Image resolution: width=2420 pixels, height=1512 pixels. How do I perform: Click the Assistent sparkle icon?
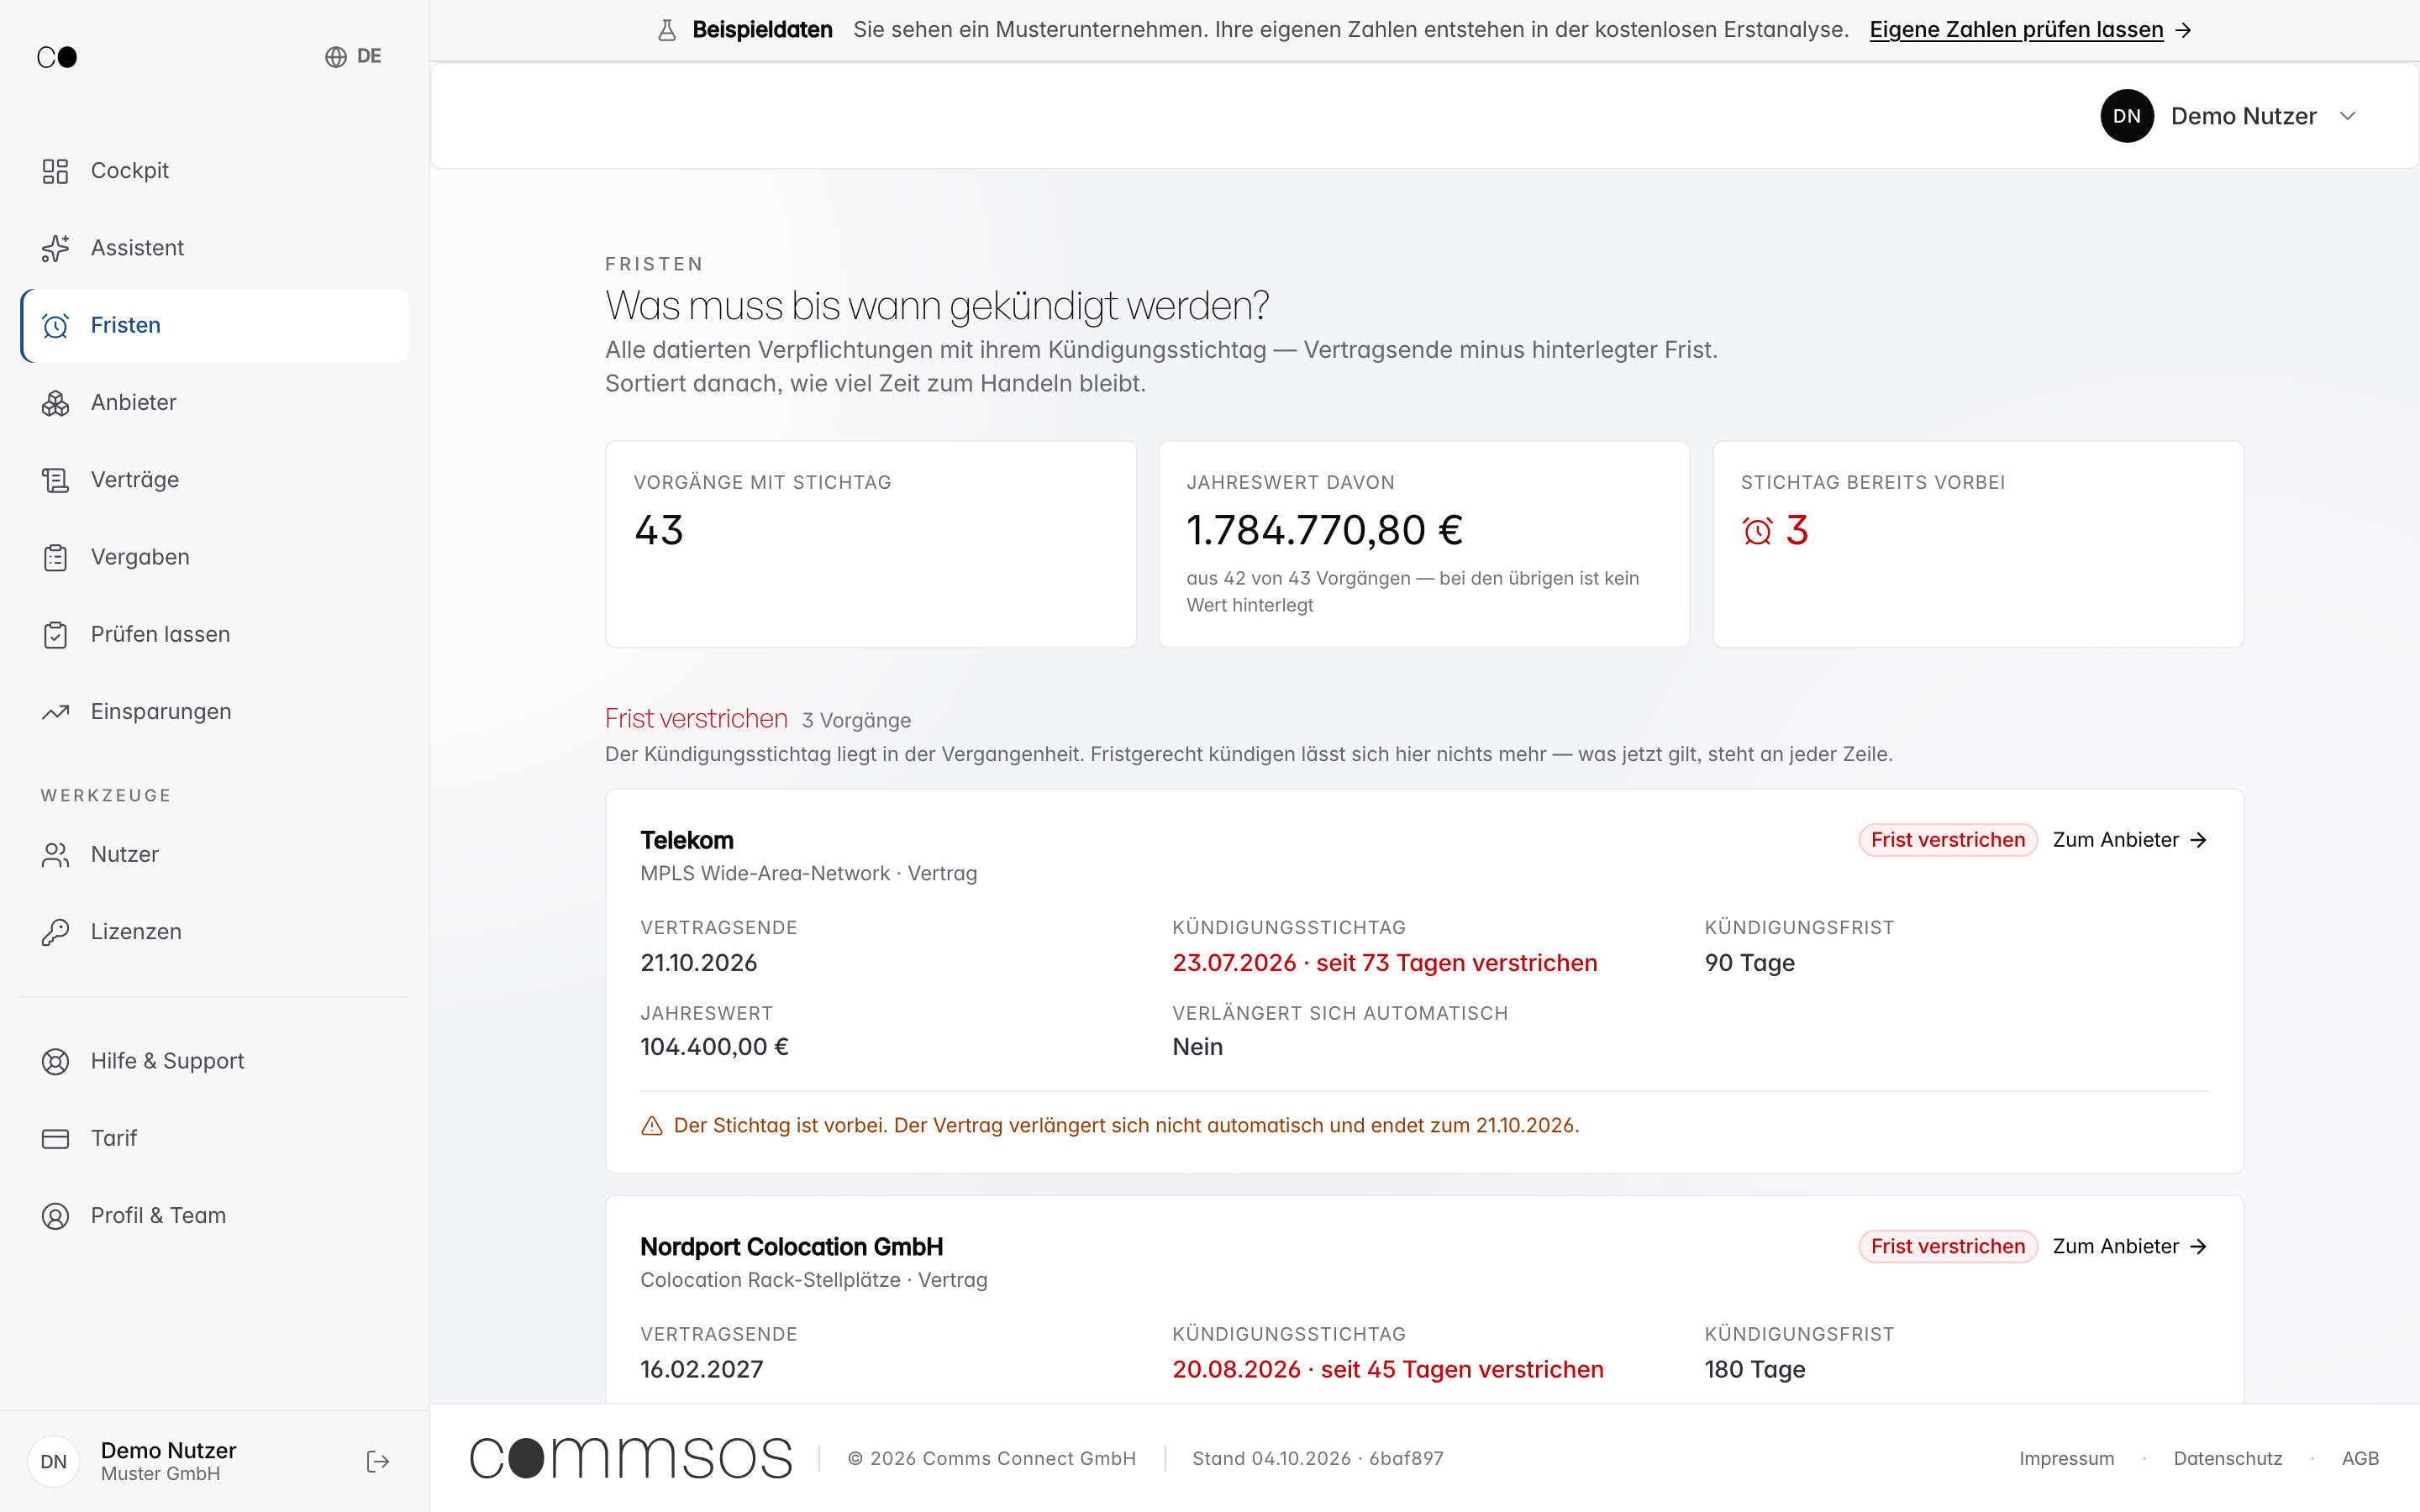tap(55, 248)
